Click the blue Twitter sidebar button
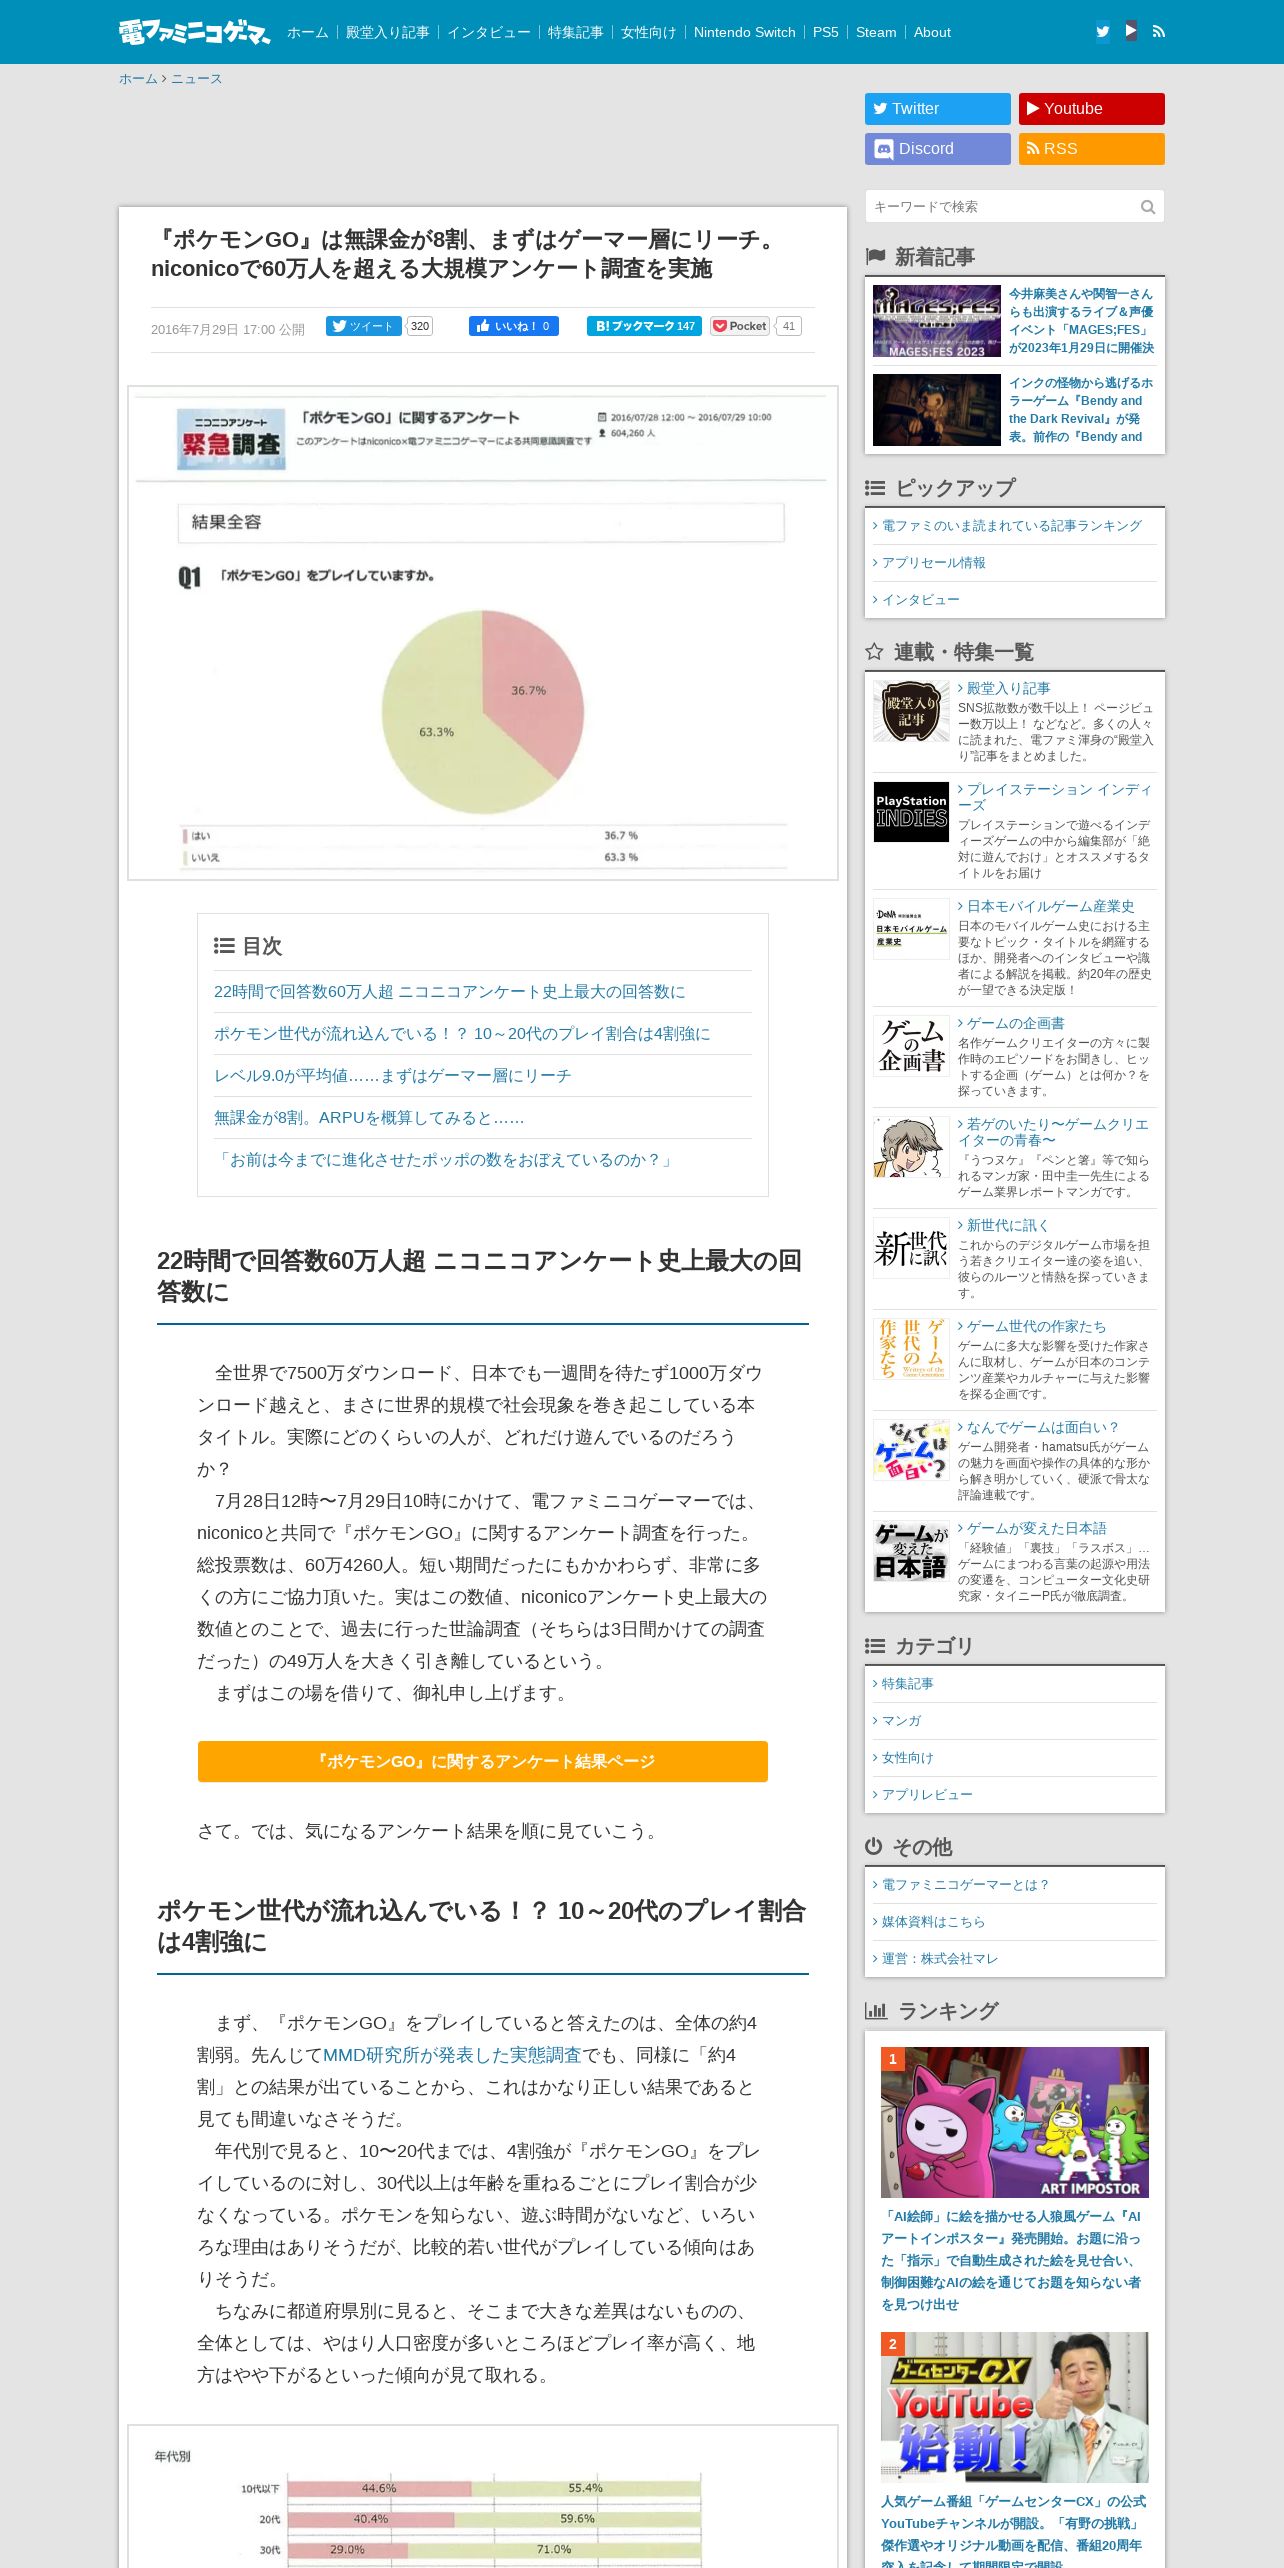 938,109
